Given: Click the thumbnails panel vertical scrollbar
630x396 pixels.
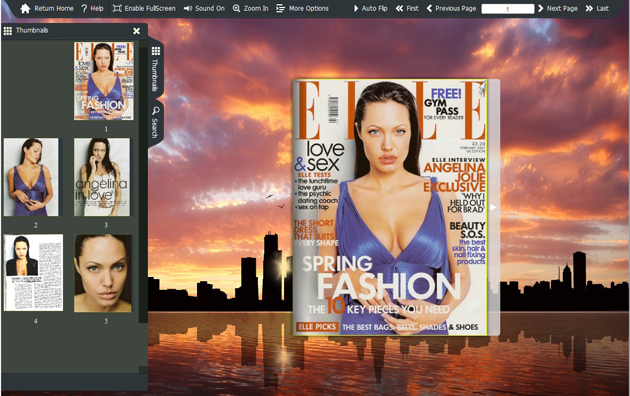Looking at the screenshot, I should click(x=143, y=185).
